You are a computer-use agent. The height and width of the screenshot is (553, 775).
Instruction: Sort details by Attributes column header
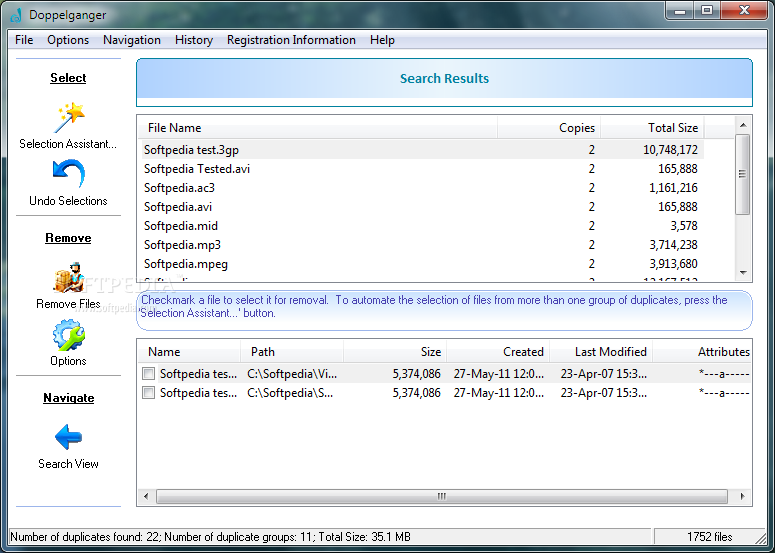tap(702, 352)
